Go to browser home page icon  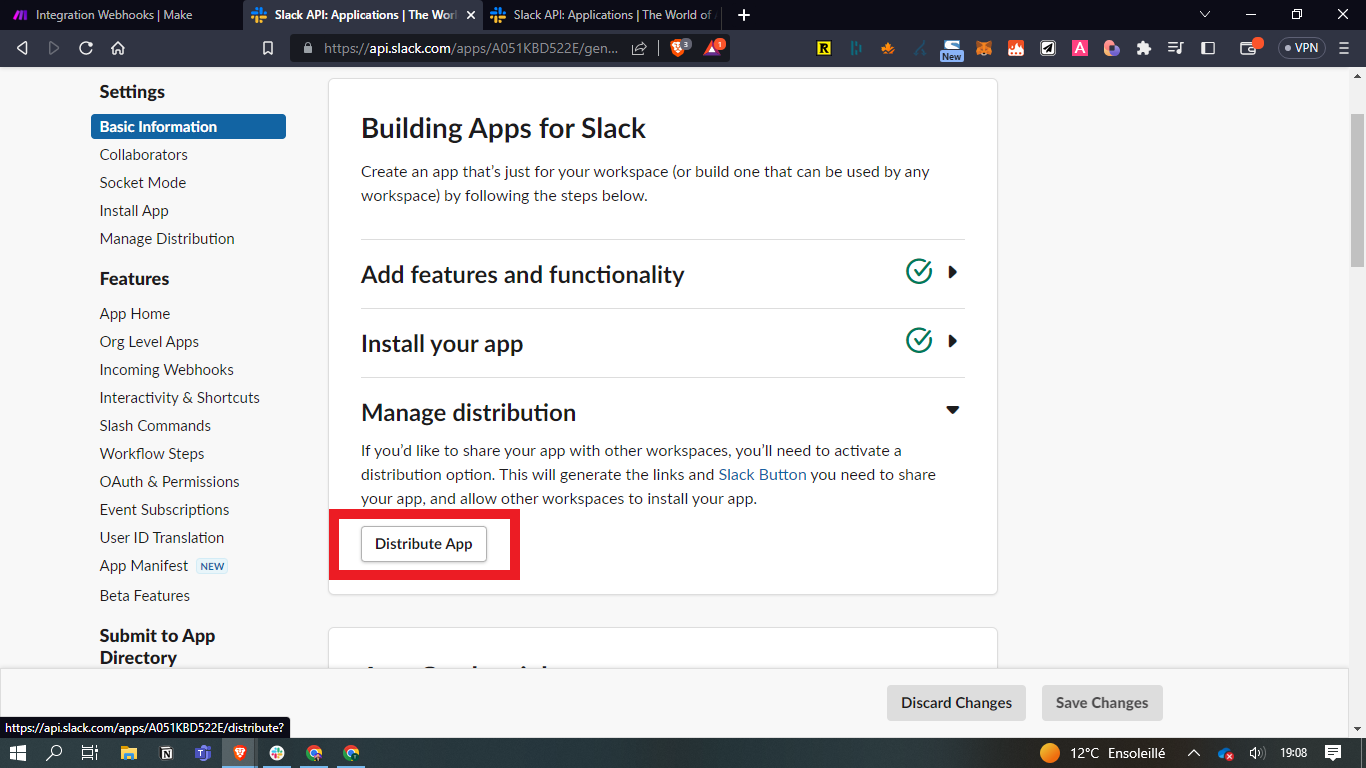[118, 48]
